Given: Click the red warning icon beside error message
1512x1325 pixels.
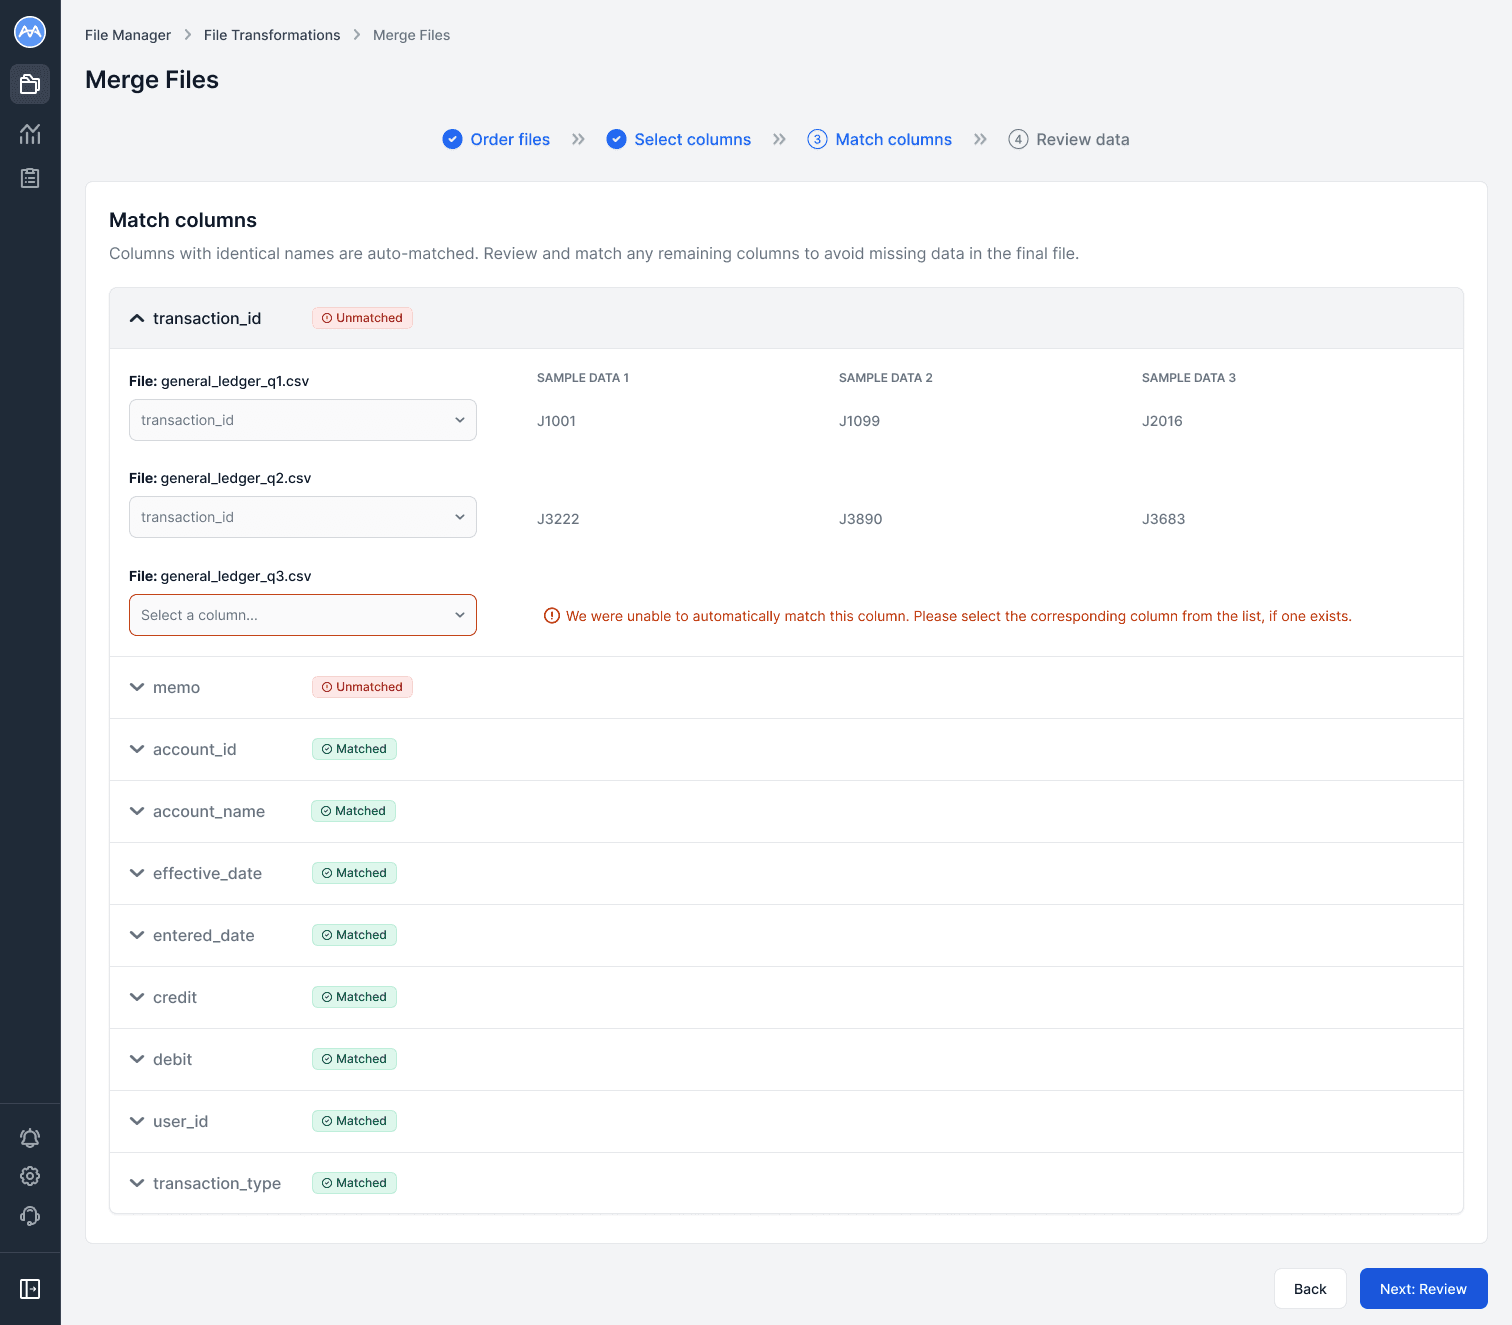Looking at the screenshot, I should click(x=552, y=616).
